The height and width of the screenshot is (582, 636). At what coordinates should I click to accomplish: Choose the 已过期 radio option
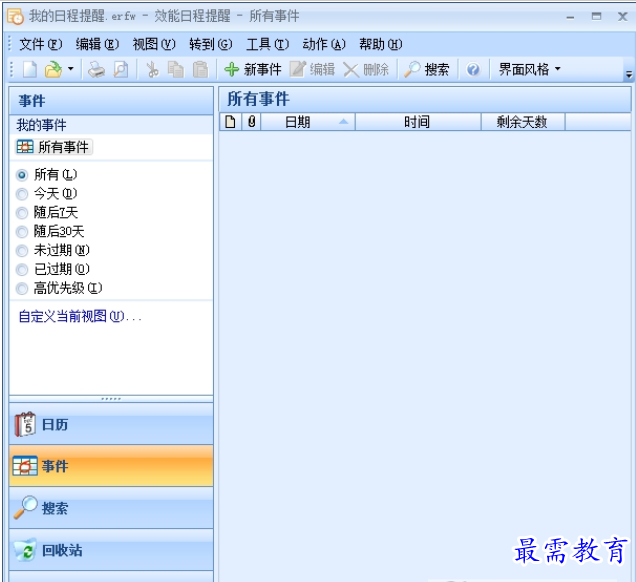pos(22,269)
